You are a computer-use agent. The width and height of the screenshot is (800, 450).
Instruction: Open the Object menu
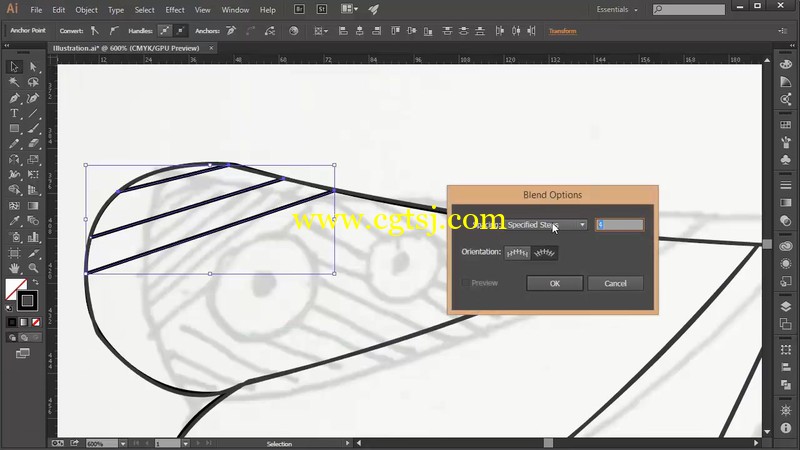coord(86,10)
